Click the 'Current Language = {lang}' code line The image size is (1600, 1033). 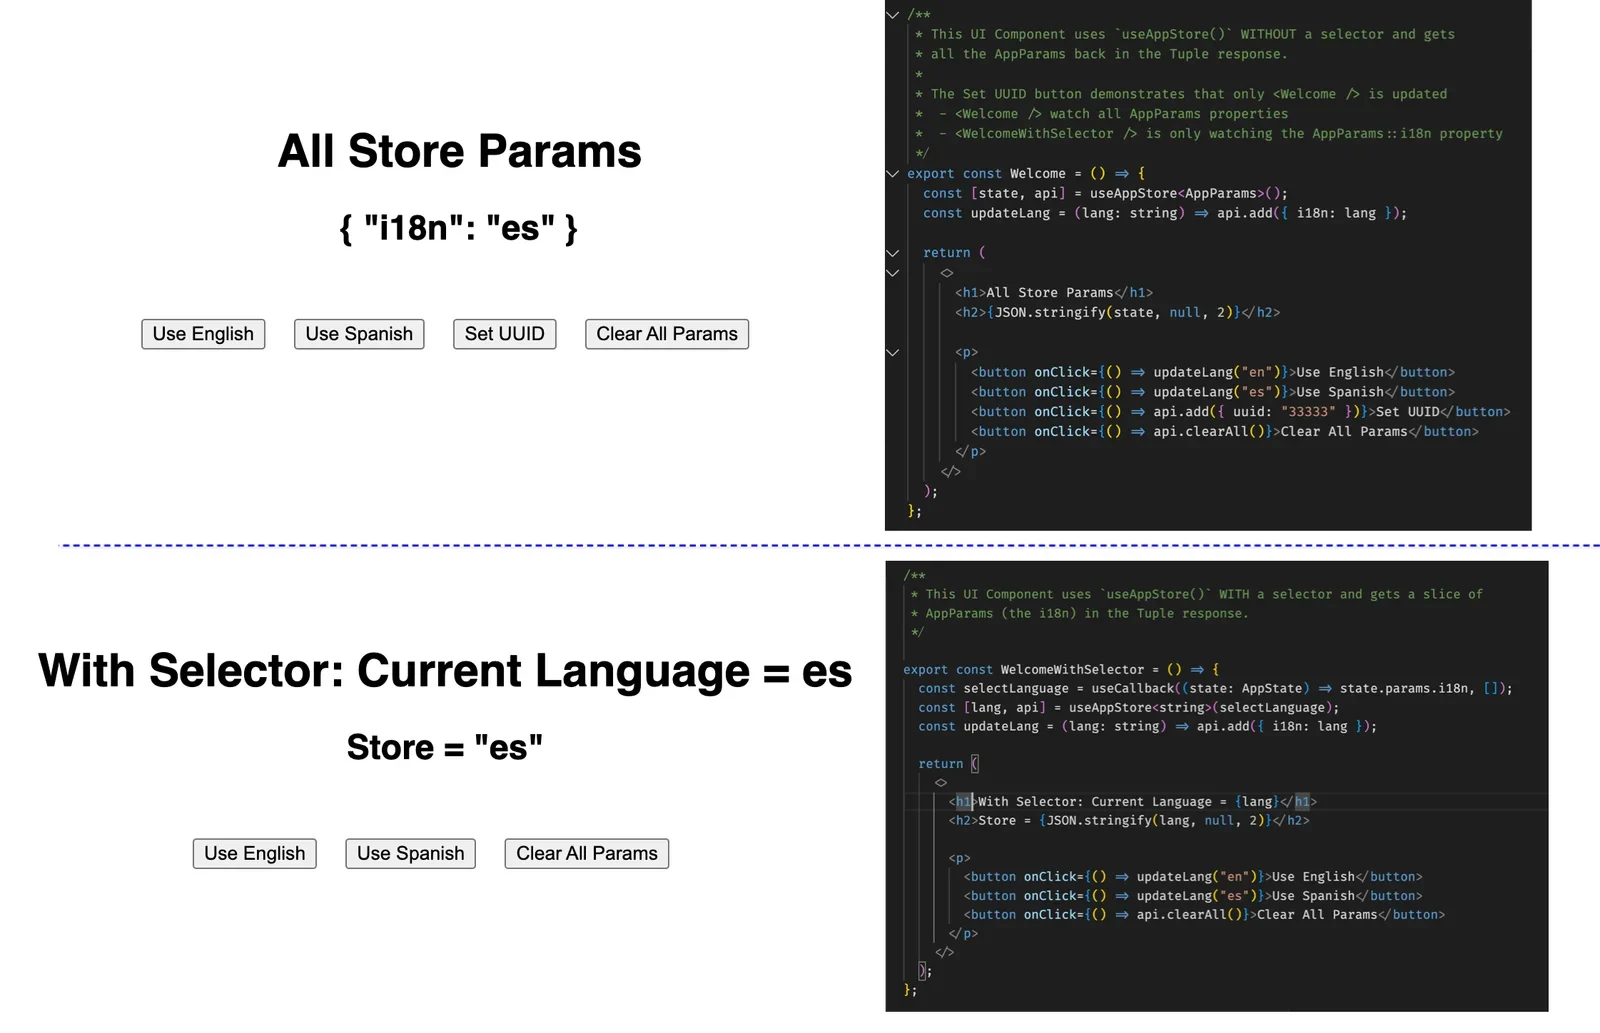[1133, 801]
